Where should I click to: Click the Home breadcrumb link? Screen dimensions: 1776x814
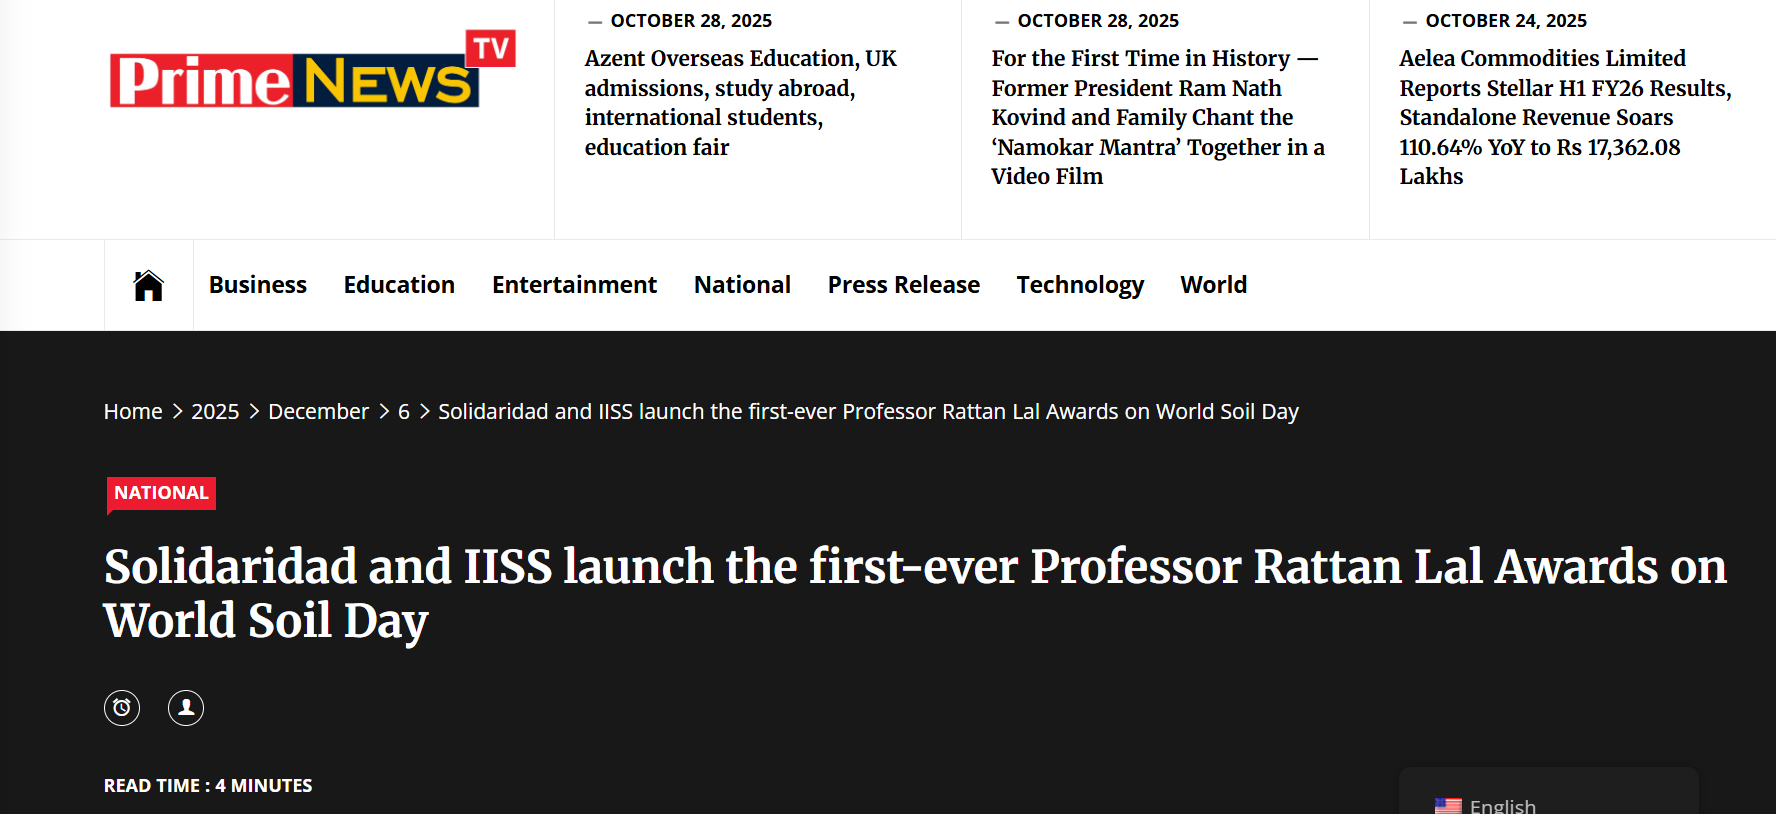[x=133, y=412]
